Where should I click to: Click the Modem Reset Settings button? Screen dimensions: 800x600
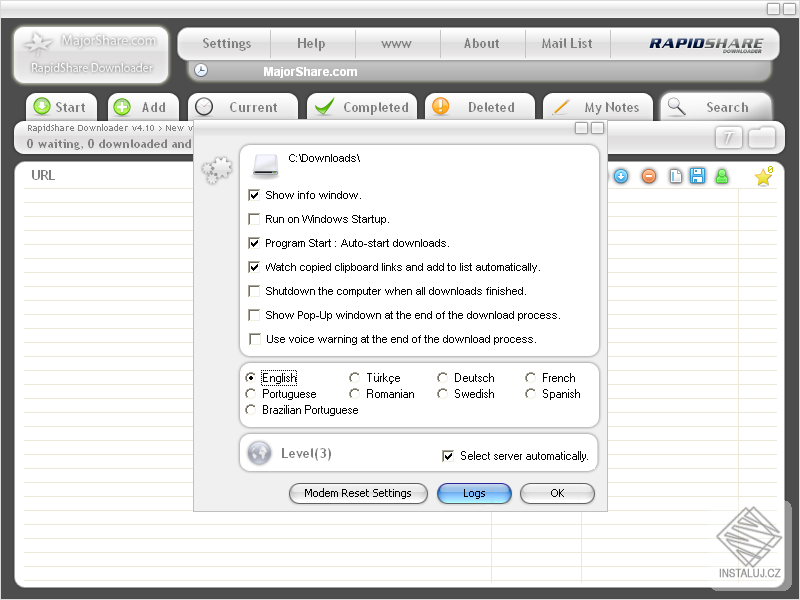tap(358, 493)
